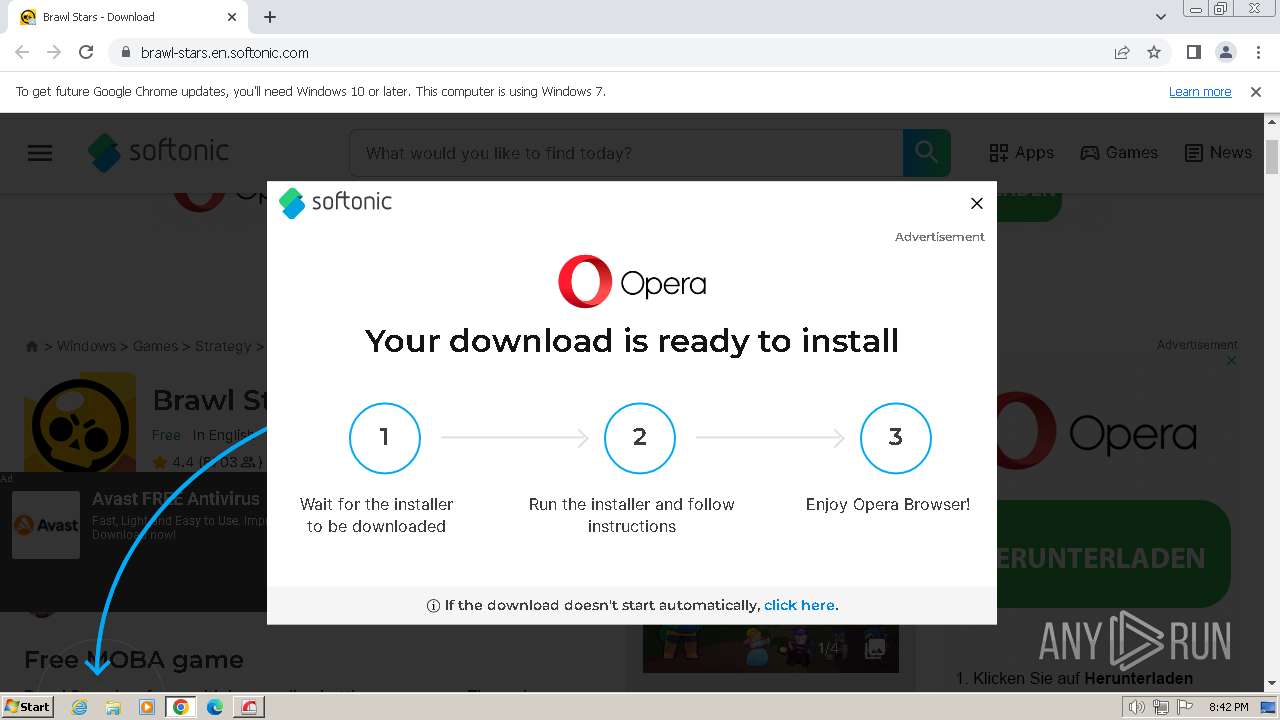The height and width of the screenshot is (720, 1280).
Task: Close the Opera download popup
Action: click(x=977, y=203)
